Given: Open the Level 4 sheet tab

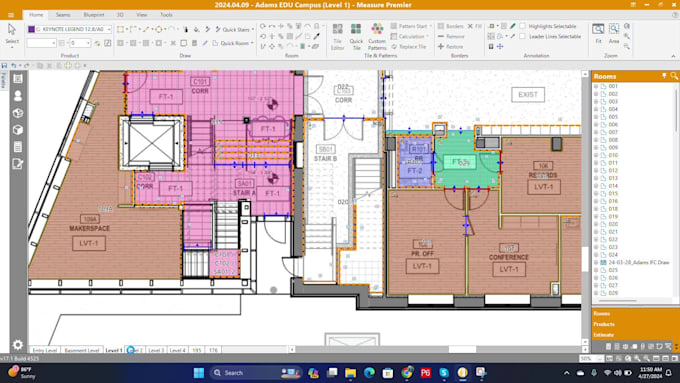Looking at the screenshot, I should (x=177, y=350).
